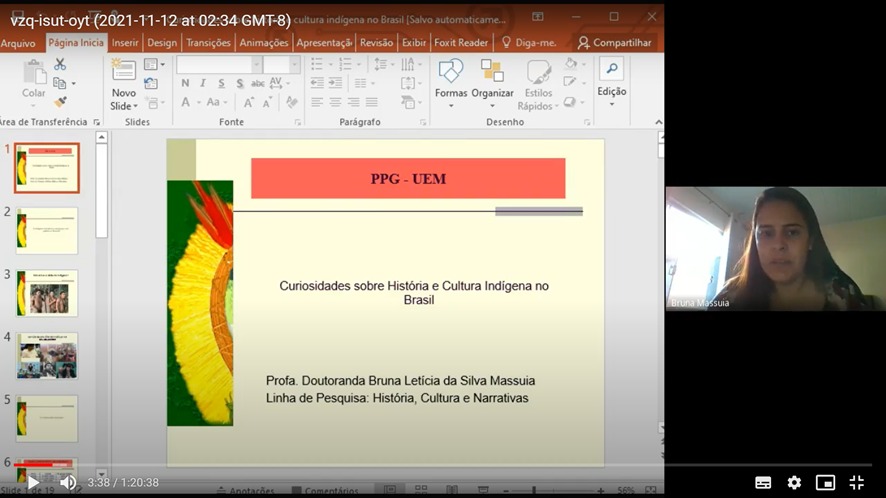Expand the Organizar dropdown arrow

click(x=492, y=106)
